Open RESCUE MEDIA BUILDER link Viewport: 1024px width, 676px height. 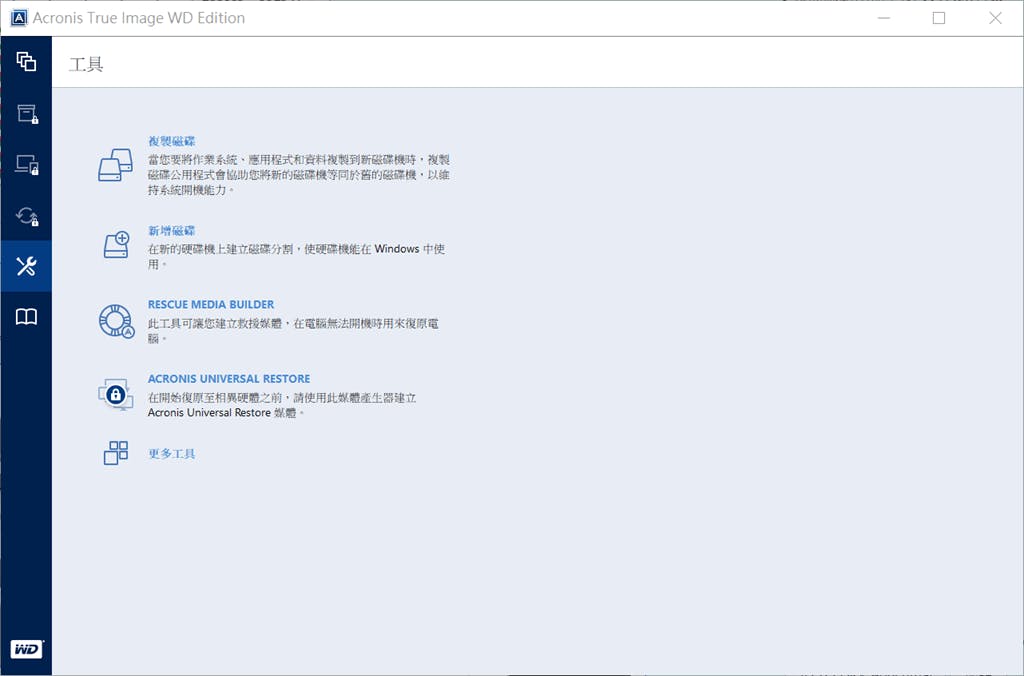(211, 304)
